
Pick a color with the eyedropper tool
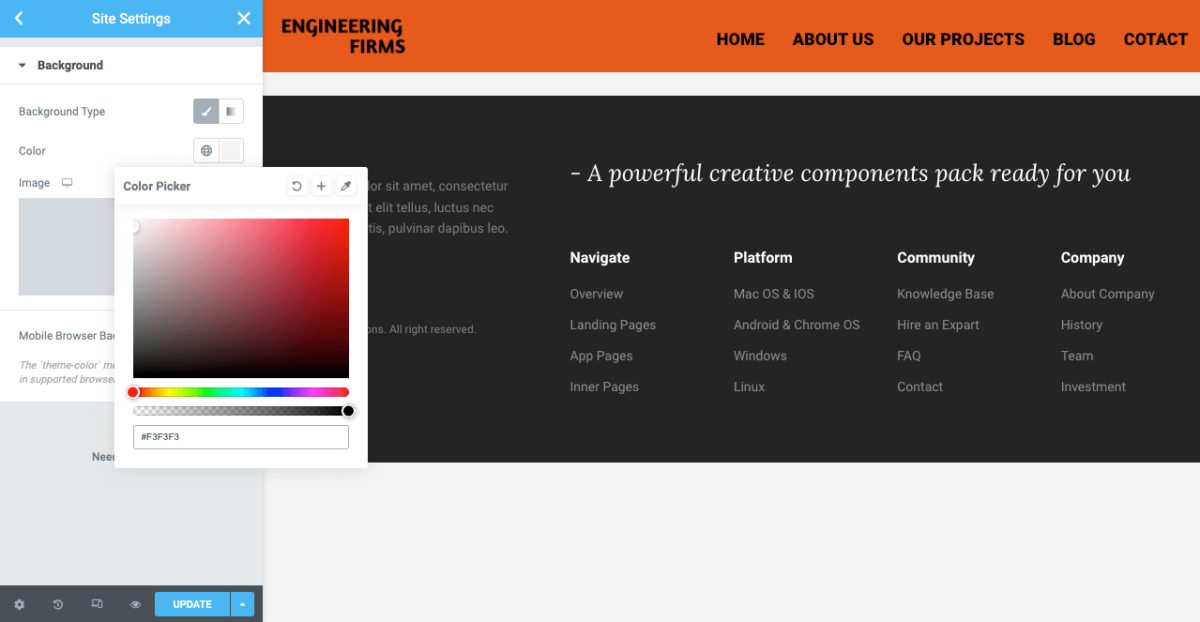[346, 186]
